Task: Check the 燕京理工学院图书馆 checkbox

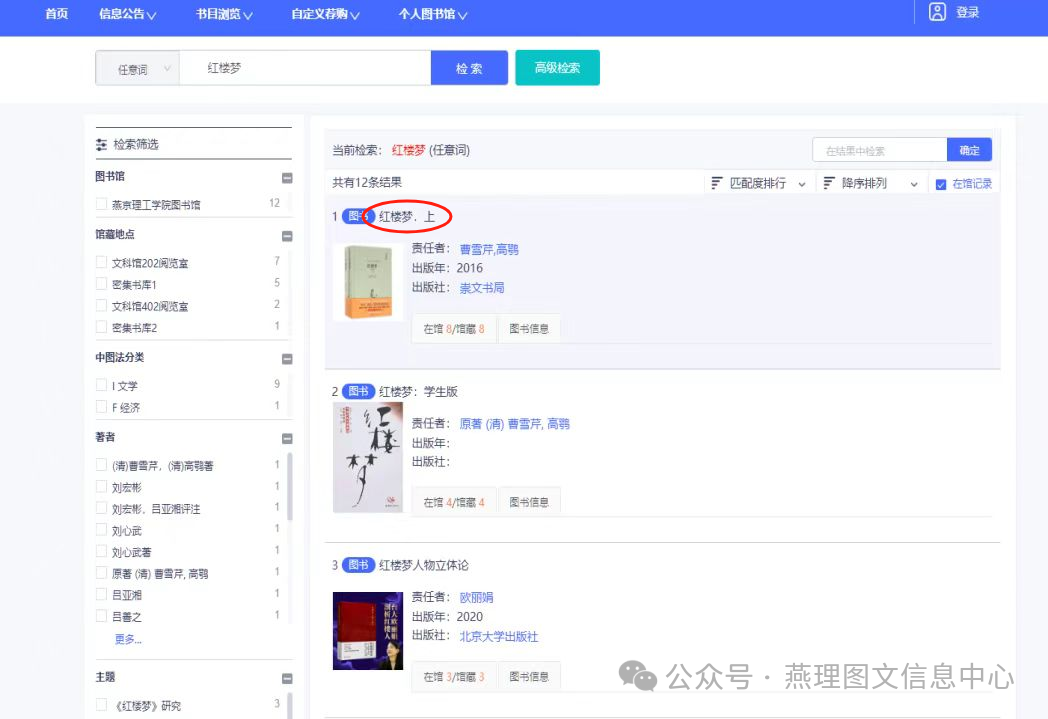Action: click(x=101, y=204)
